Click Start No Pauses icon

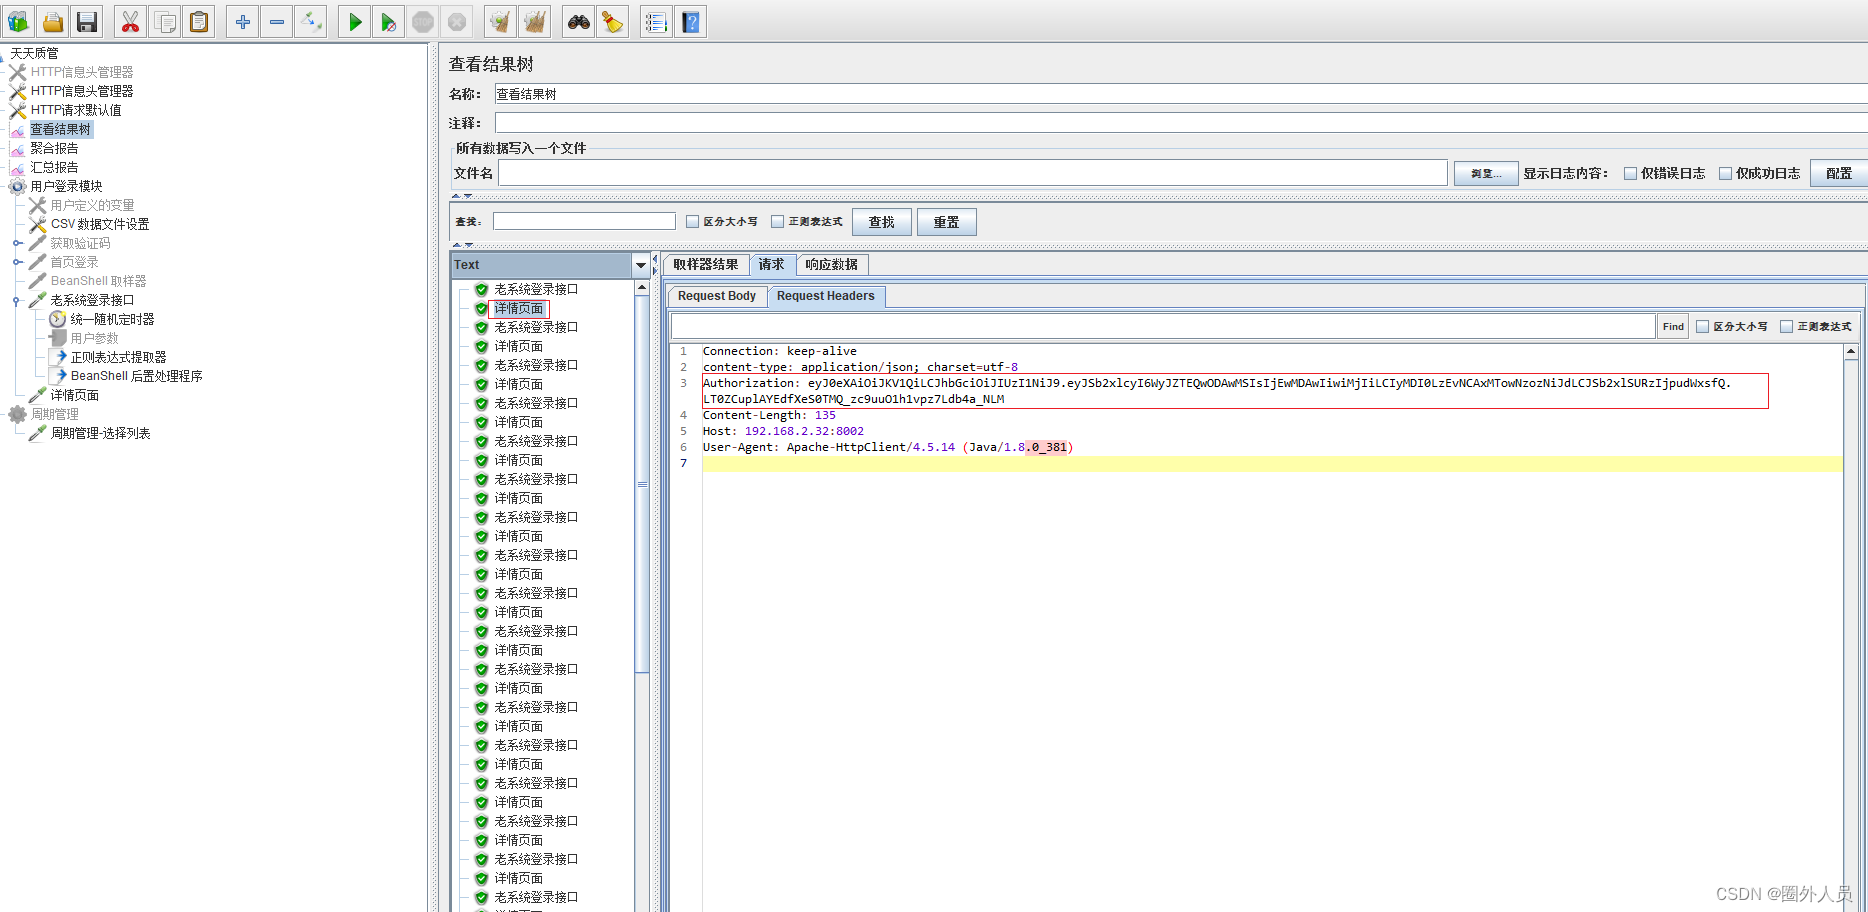tap(389, 21)
